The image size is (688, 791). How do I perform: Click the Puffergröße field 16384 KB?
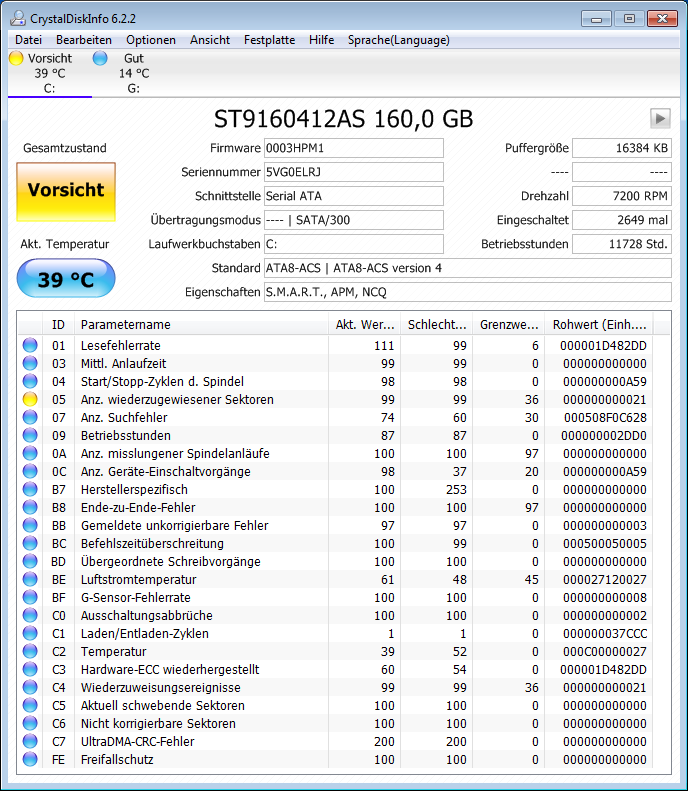pos(622,148)
